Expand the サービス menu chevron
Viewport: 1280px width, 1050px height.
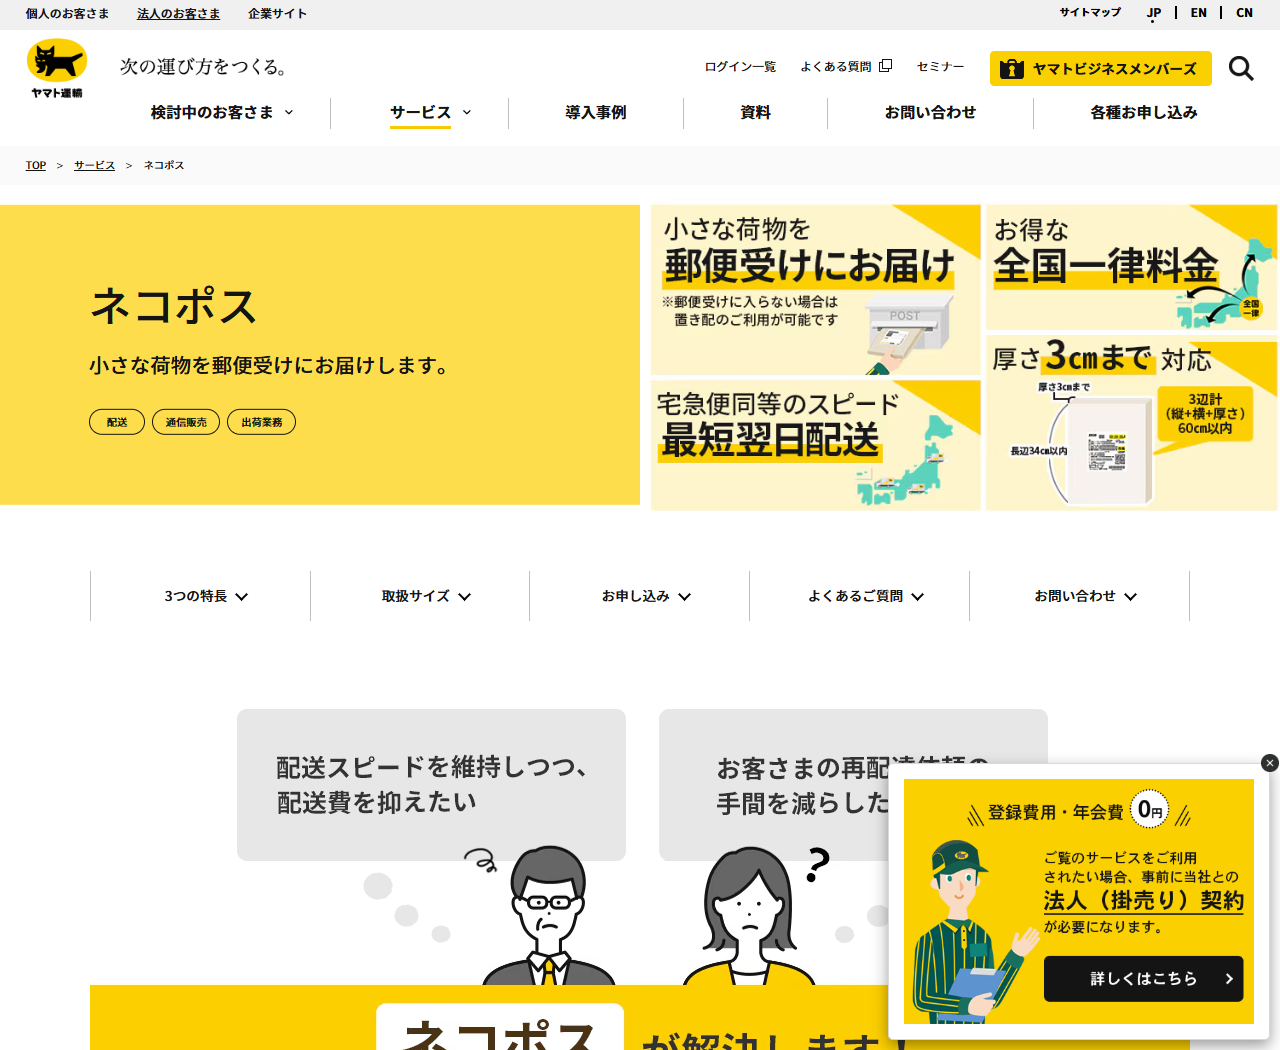[x=467, y=112]
